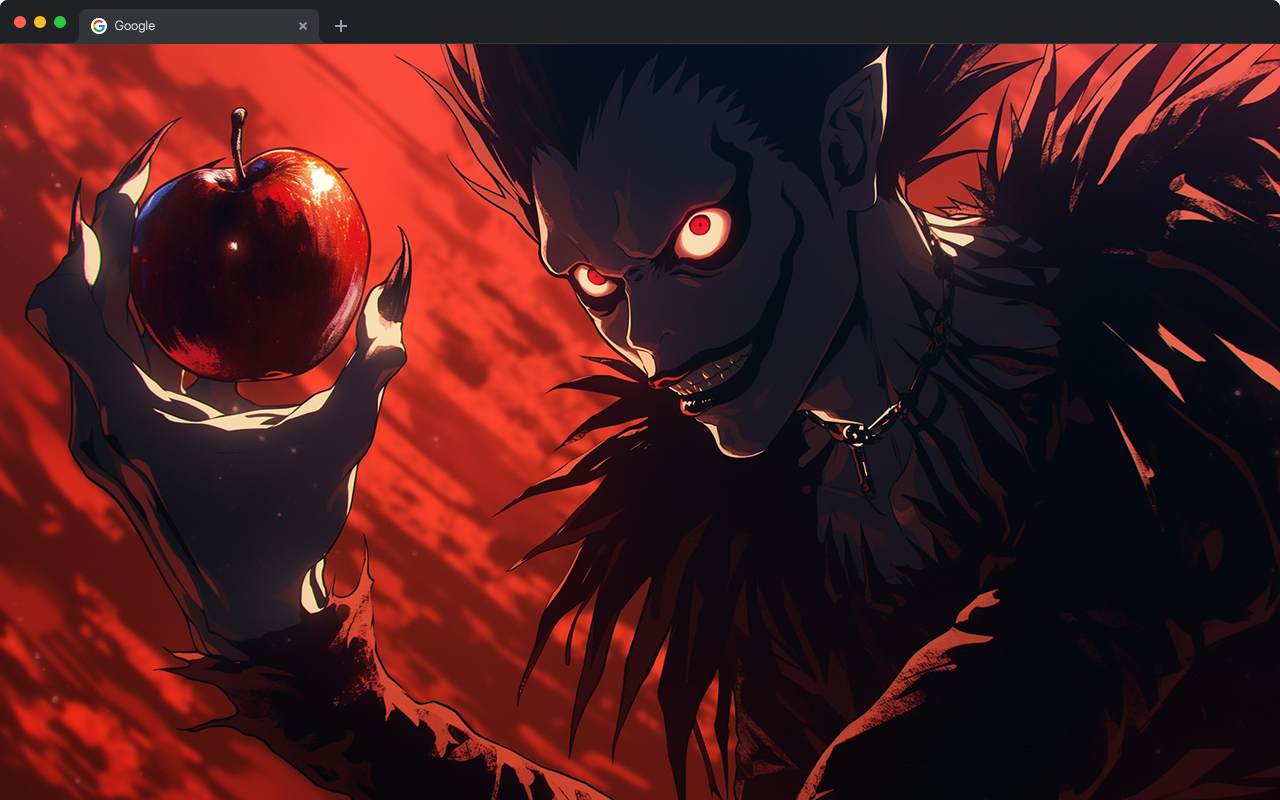
Task: Click the character's larger glowing red eye
Action: click(700, 226)
